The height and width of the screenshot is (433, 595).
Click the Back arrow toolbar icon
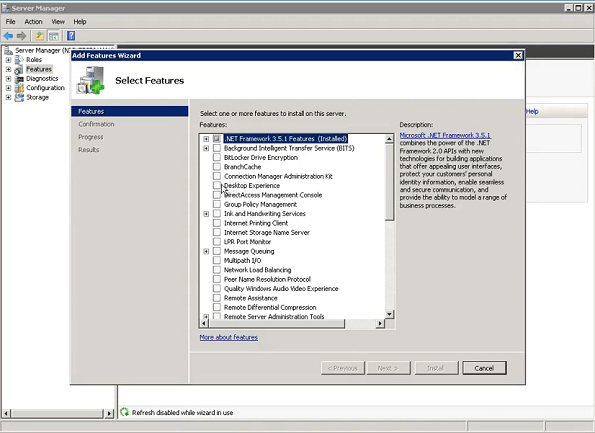[8, 36]
